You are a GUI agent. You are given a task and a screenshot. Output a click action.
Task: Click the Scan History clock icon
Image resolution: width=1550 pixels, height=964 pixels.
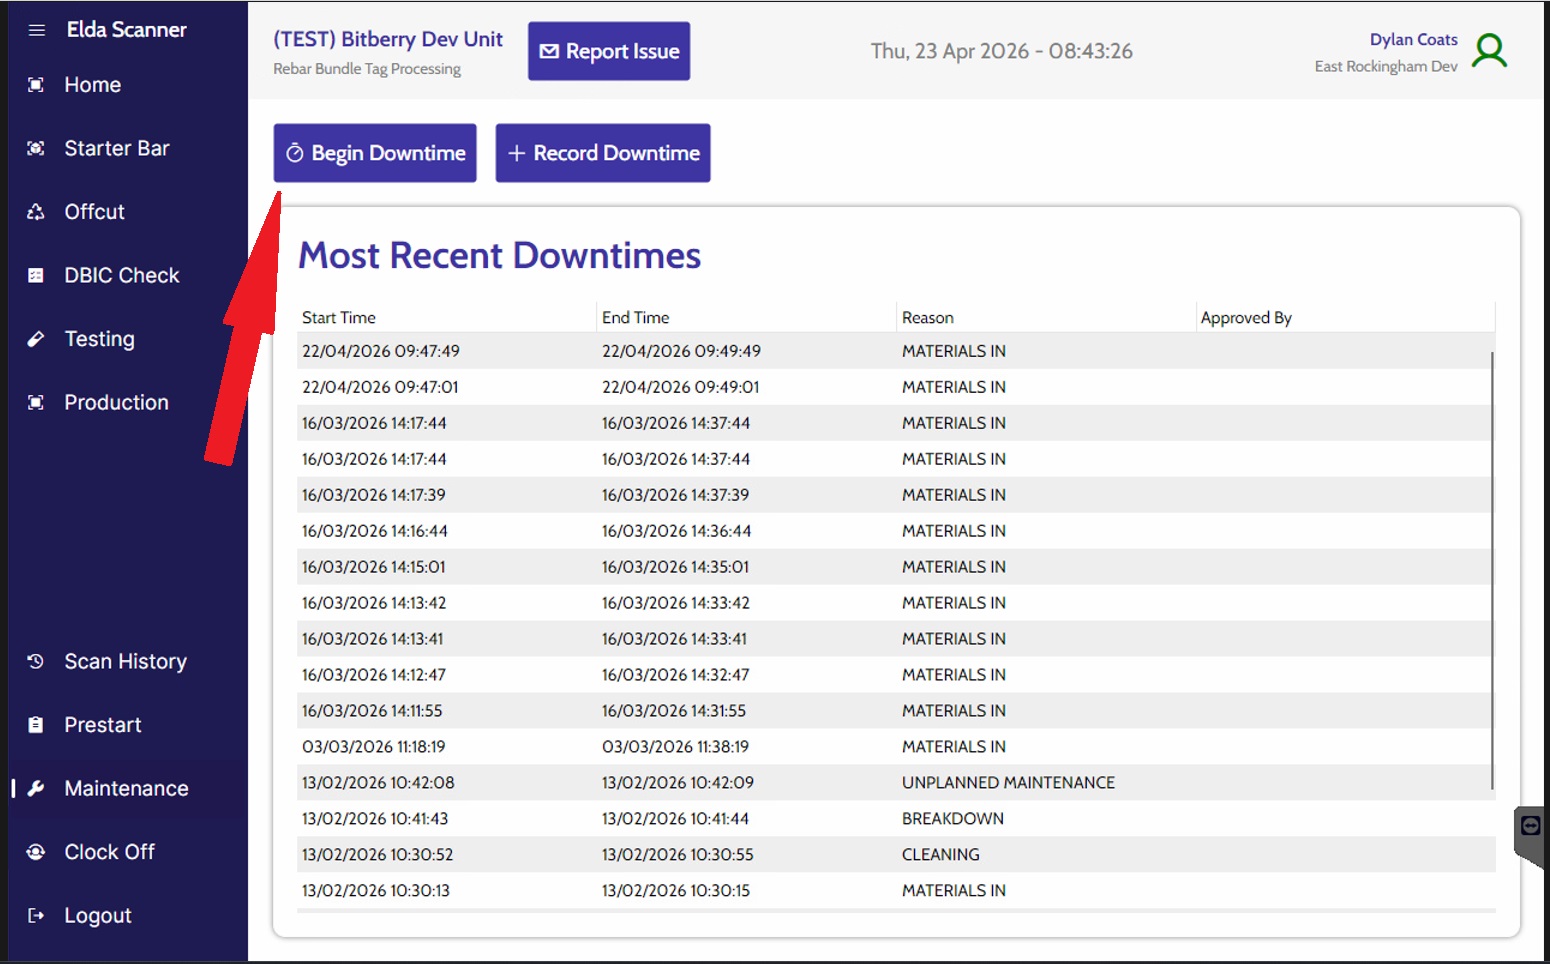tap(36, 661)
